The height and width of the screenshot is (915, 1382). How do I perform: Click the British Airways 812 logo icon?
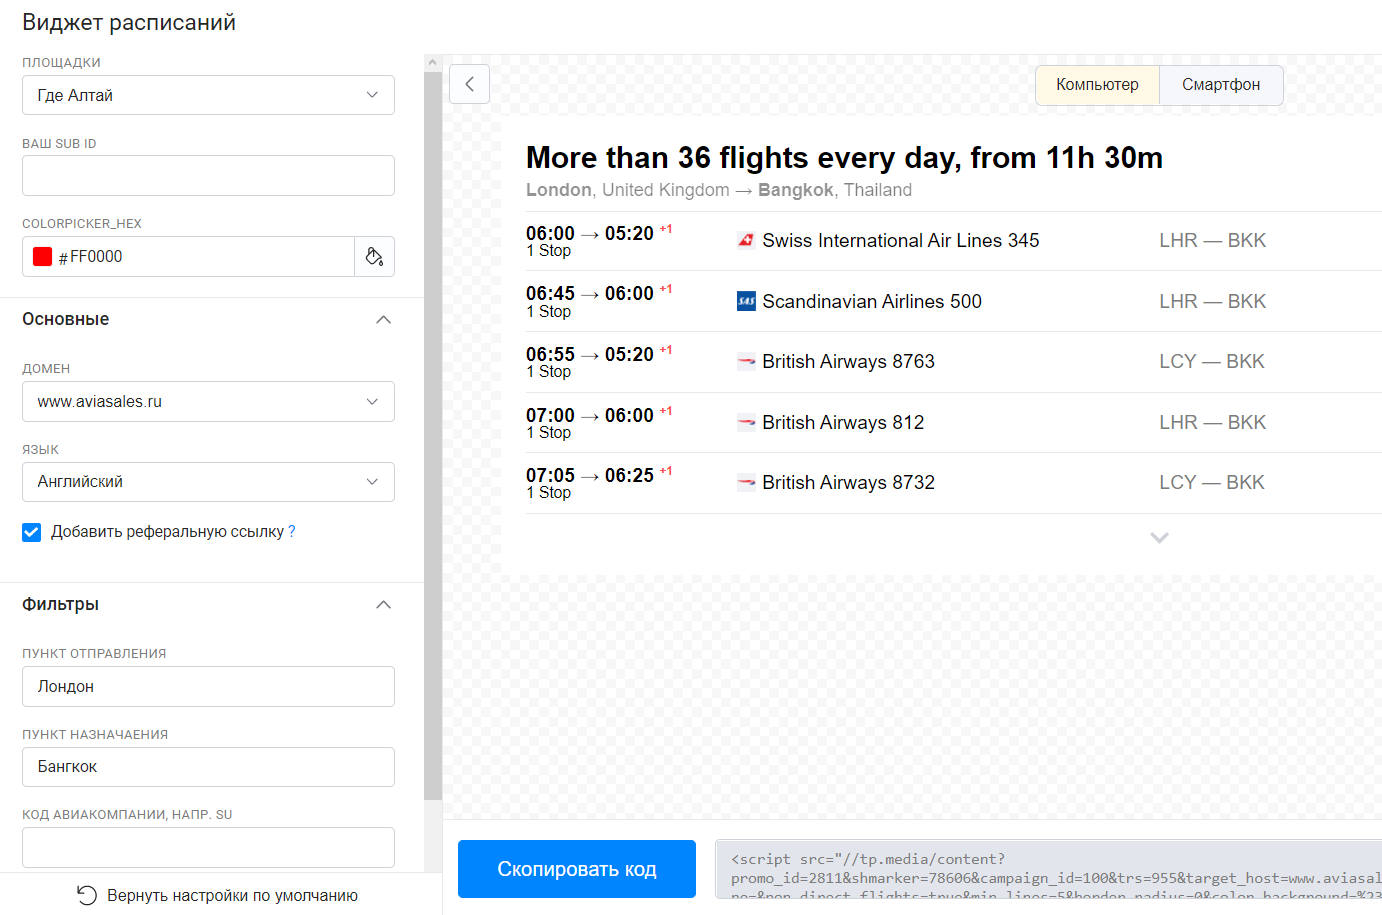coord(746,422)
